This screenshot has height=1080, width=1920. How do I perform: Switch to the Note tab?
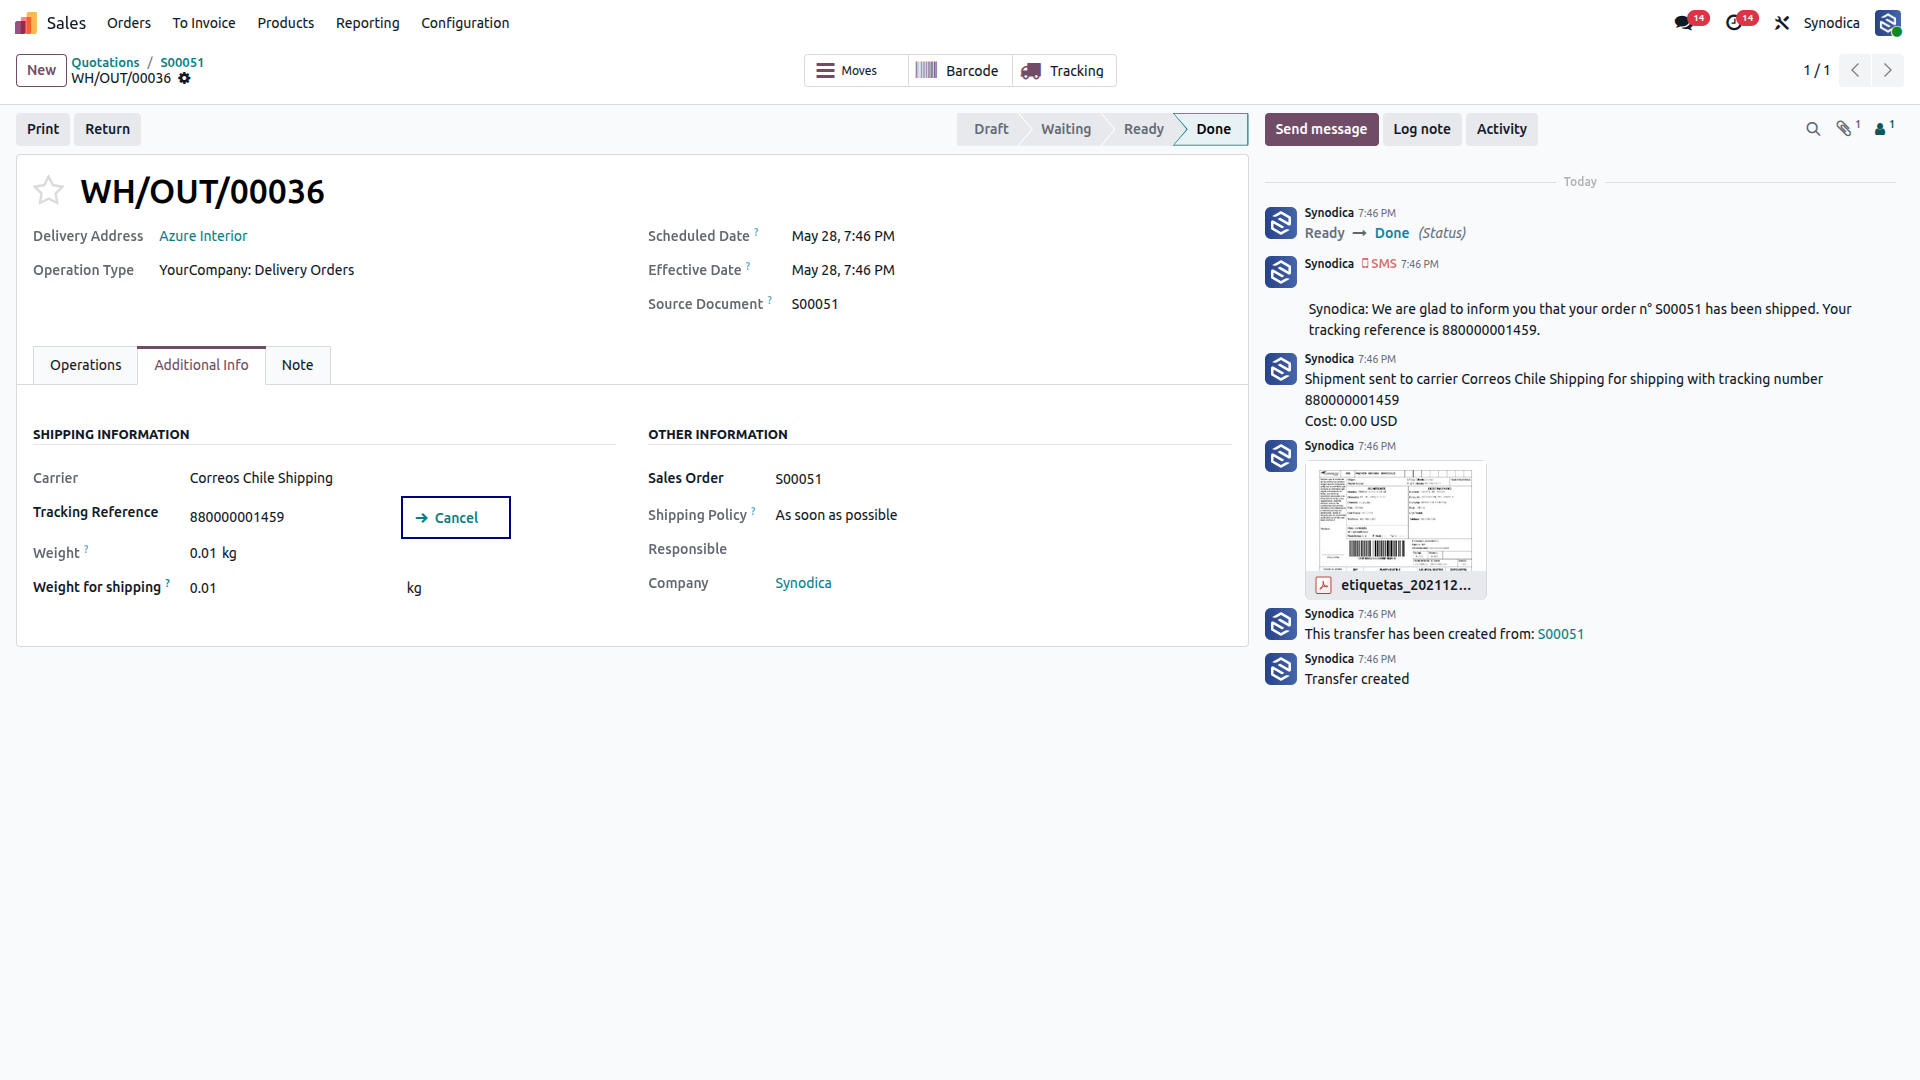click(x=297, y=365)
